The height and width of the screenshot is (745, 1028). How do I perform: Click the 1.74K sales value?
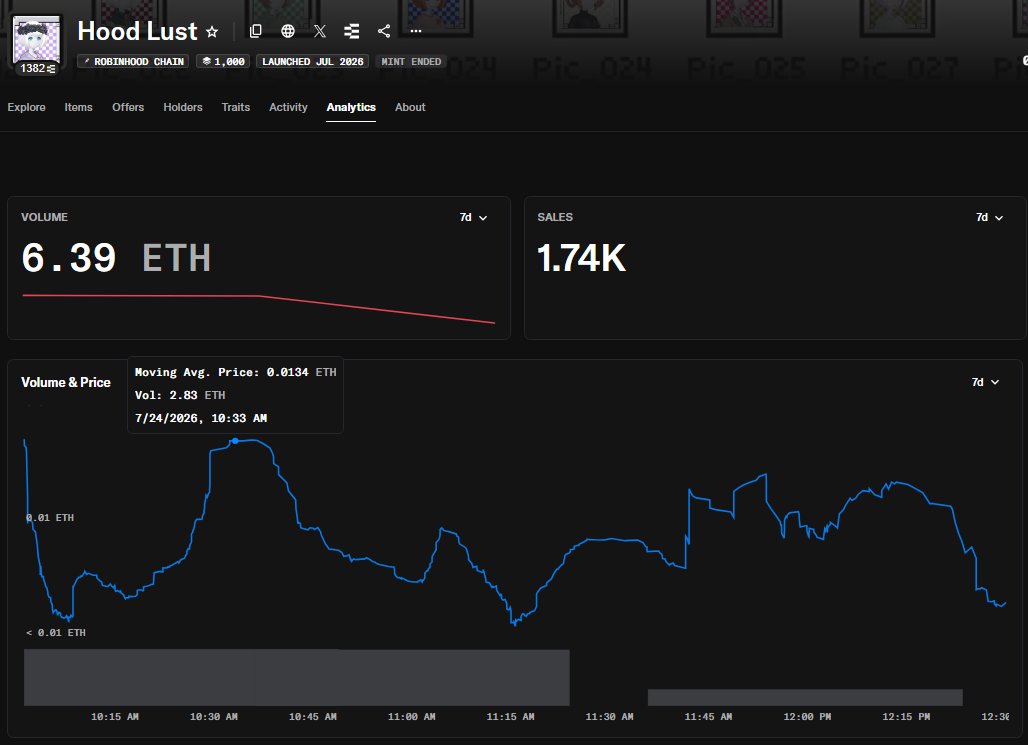pos(582,258)
